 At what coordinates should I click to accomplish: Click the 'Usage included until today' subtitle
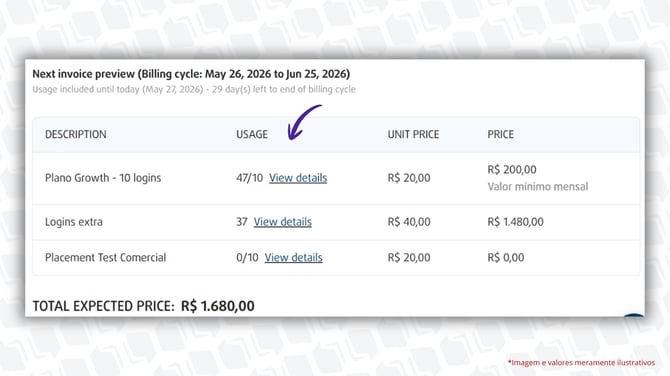point(194,89)
